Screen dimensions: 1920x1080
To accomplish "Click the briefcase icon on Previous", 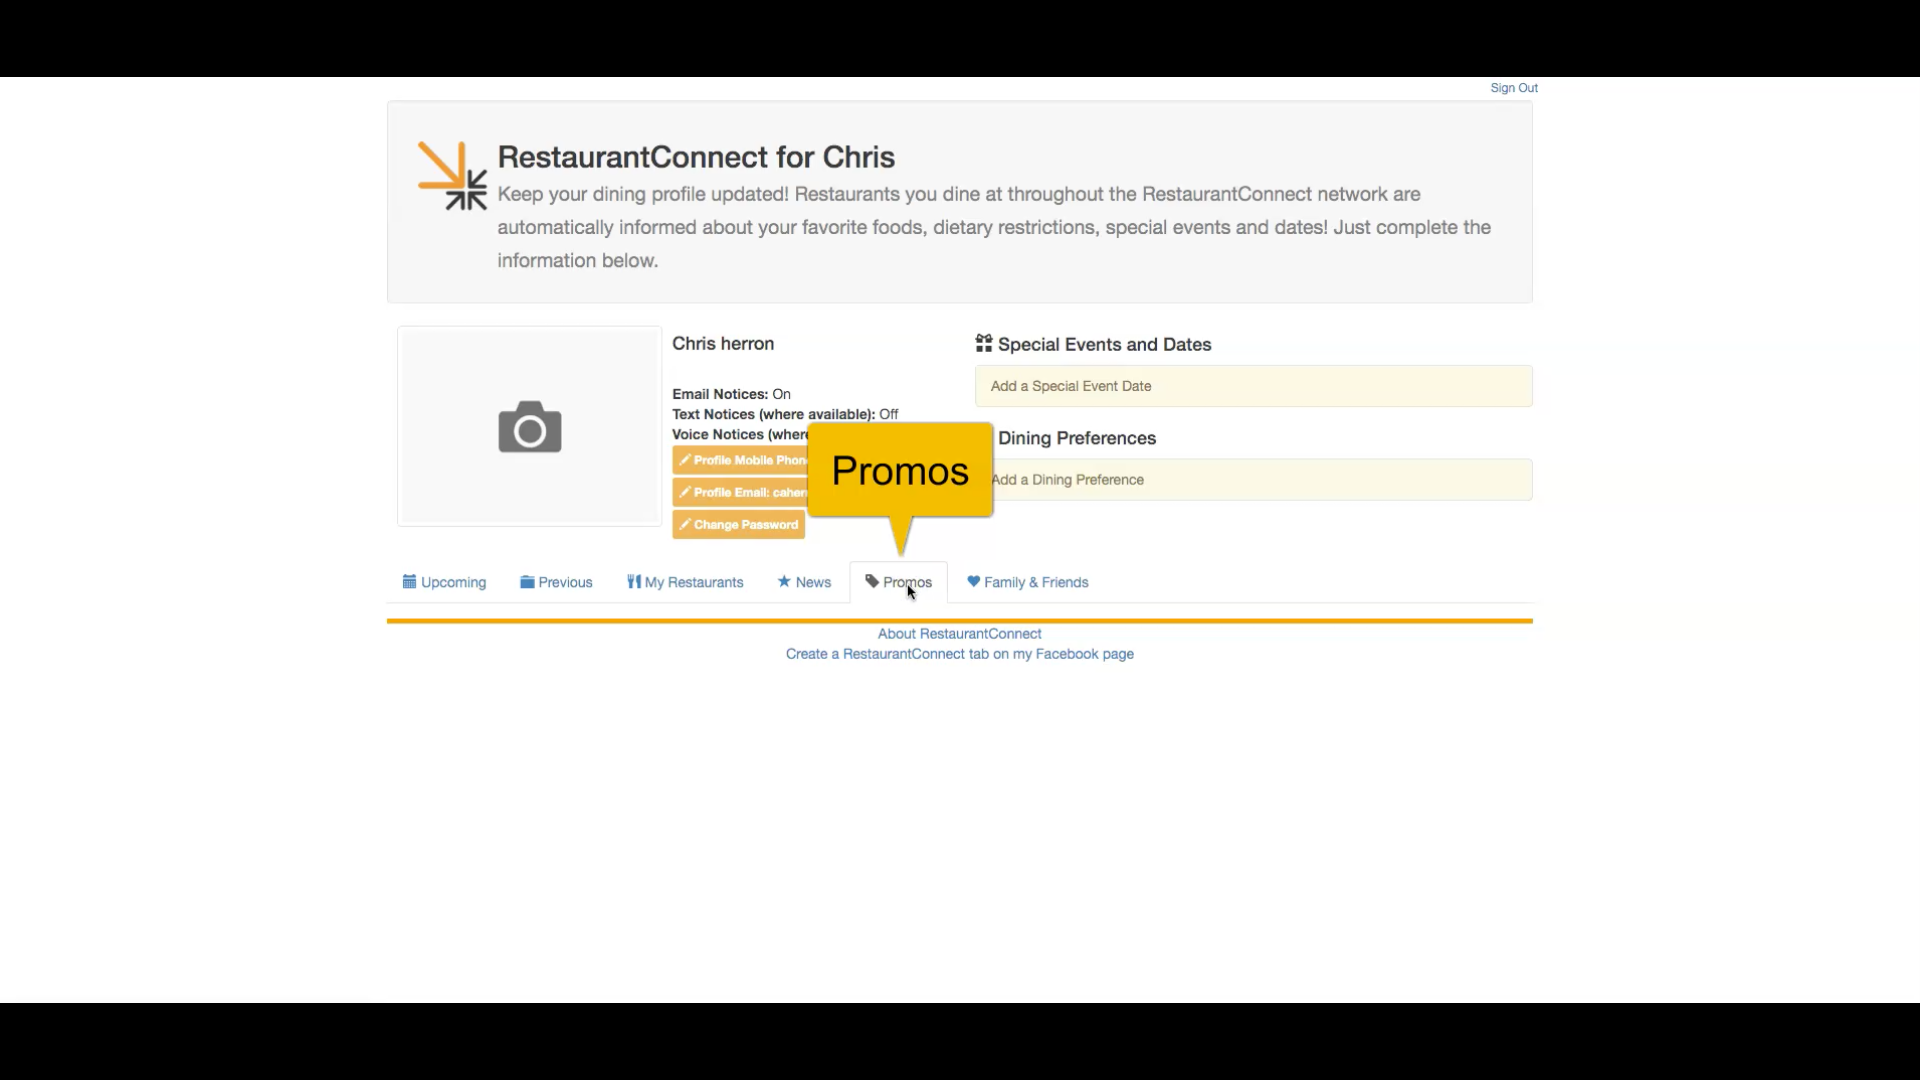I will (x=527, y=581).
